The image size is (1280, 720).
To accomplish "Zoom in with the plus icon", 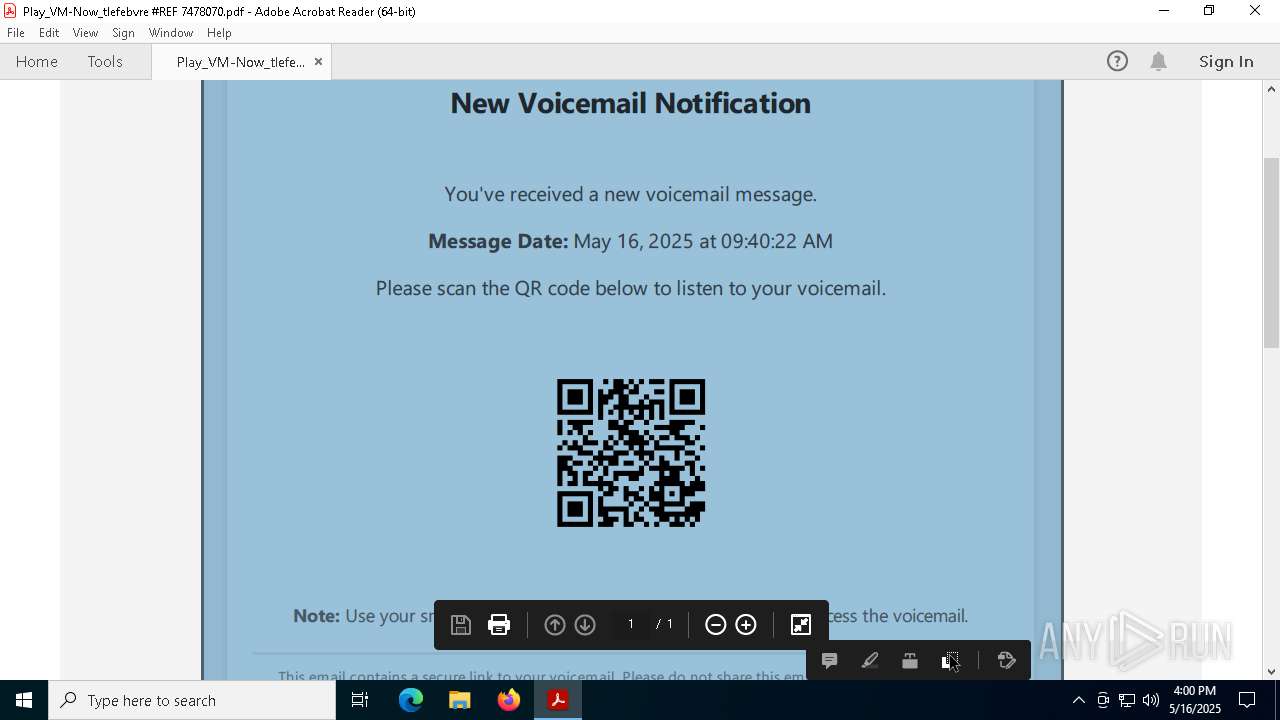I will pos(746,625).
